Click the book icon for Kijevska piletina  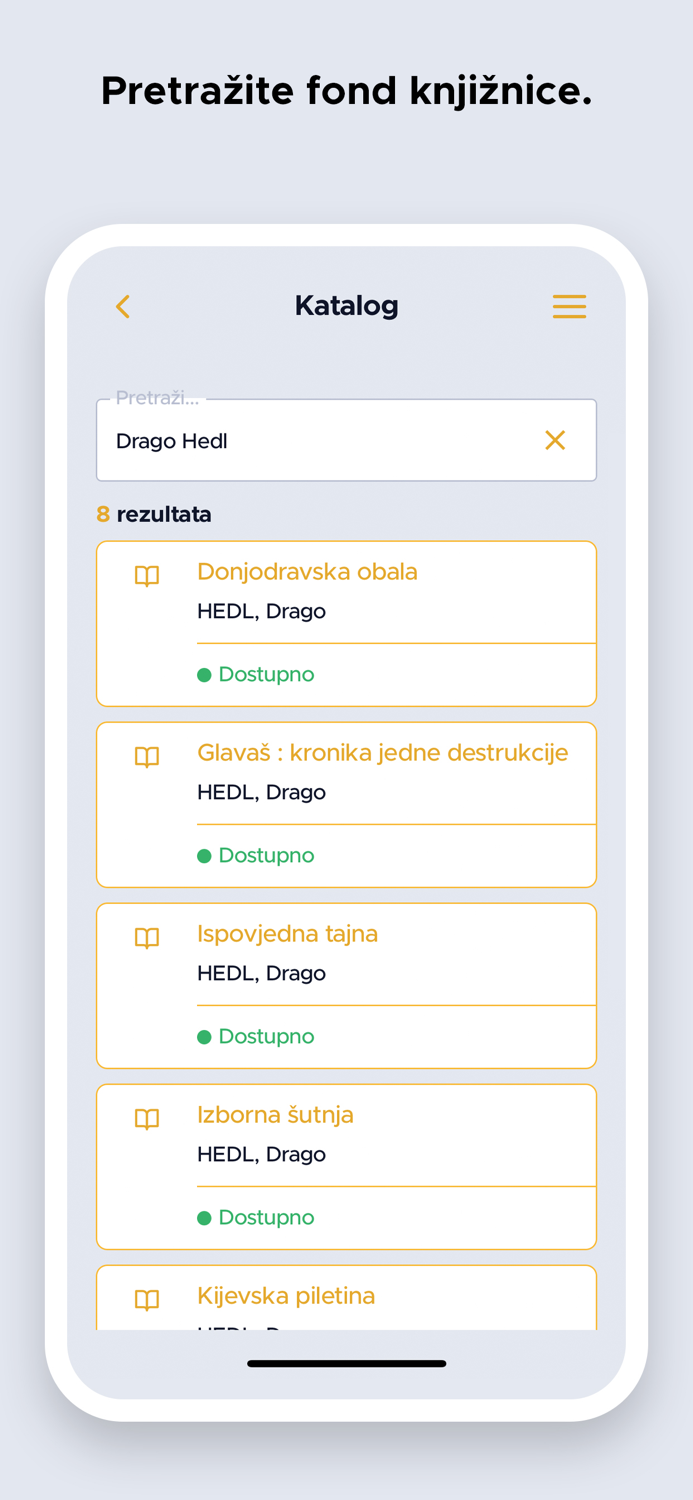click(x=146, y=1301)
